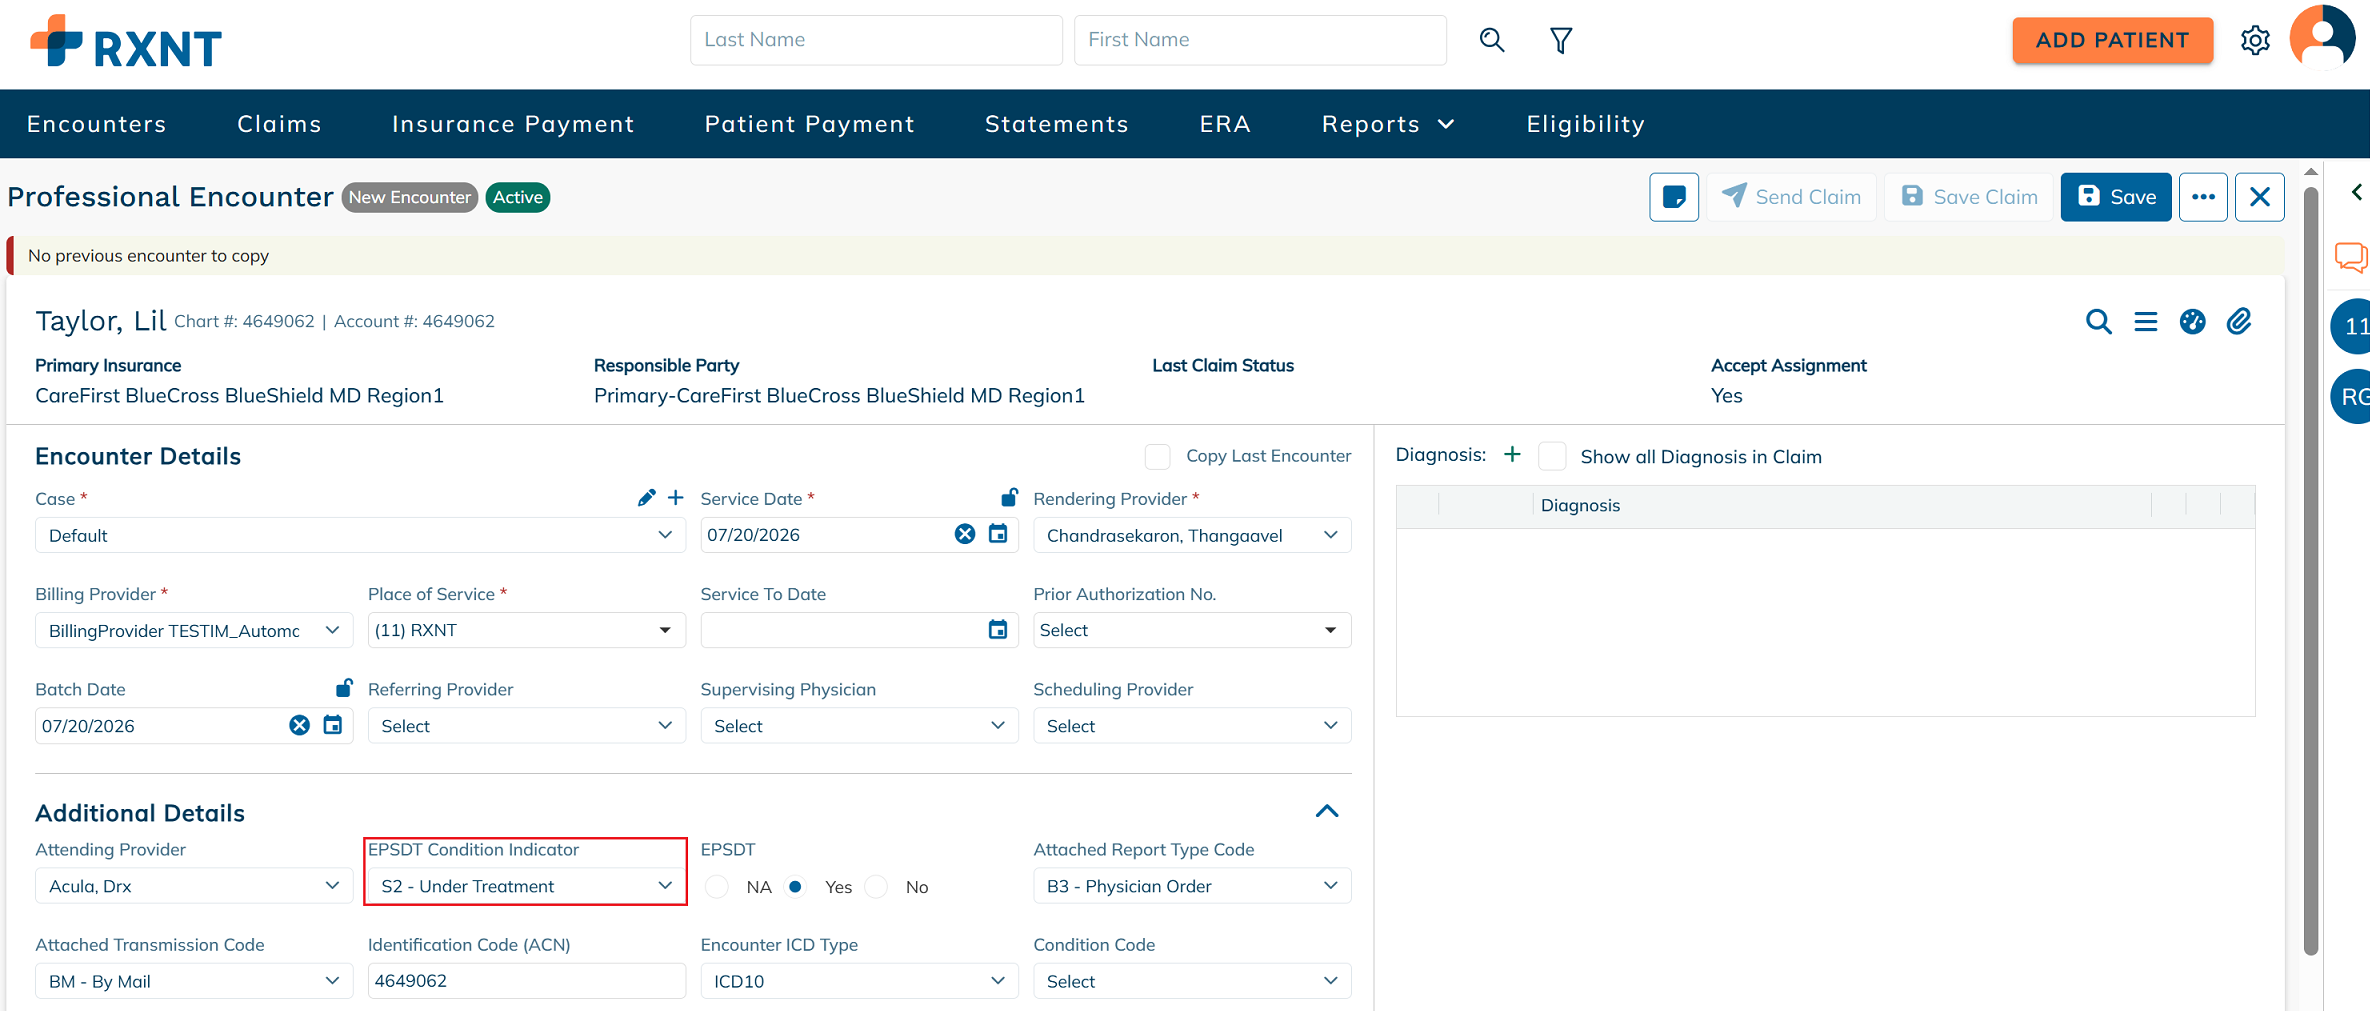2370x1011 pixels.
Task: Open Attached Transmission Code dropdown
Action: pos(194,981)
